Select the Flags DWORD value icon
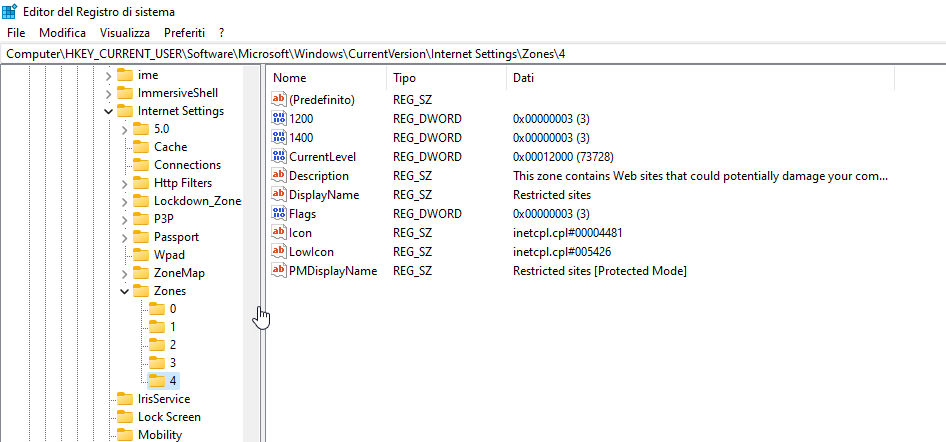This screenshot has height=442, width=946. [x=279, y=213]
